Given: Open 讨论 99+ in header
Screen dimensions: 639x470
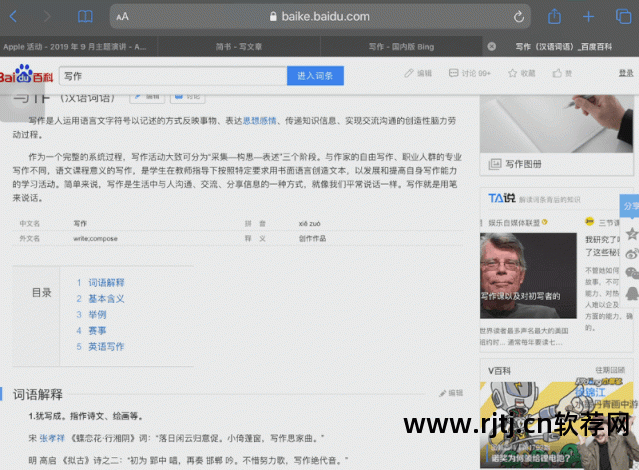Looking at the screenshot, I should tap(469, 73).
